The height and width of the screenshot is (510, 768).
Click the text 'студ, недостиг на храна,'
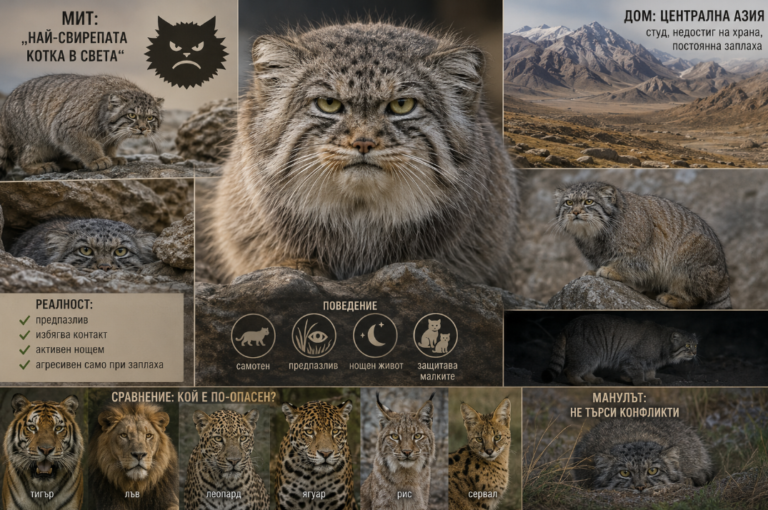point(704,33)
